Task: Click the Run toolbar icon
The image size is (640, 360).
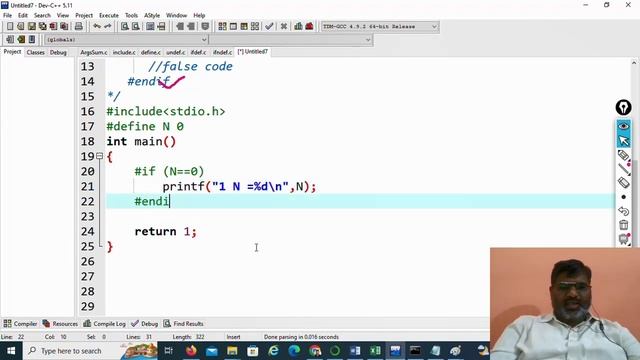Action: [x=233, y=27]
